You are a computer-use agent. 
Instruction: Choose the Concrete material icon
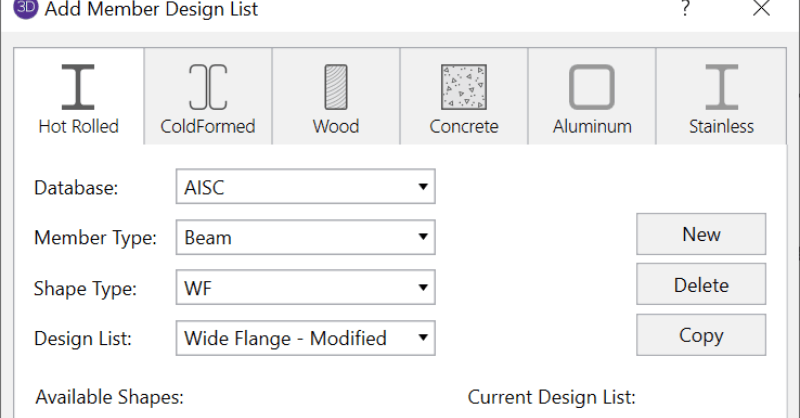[464, 88]
